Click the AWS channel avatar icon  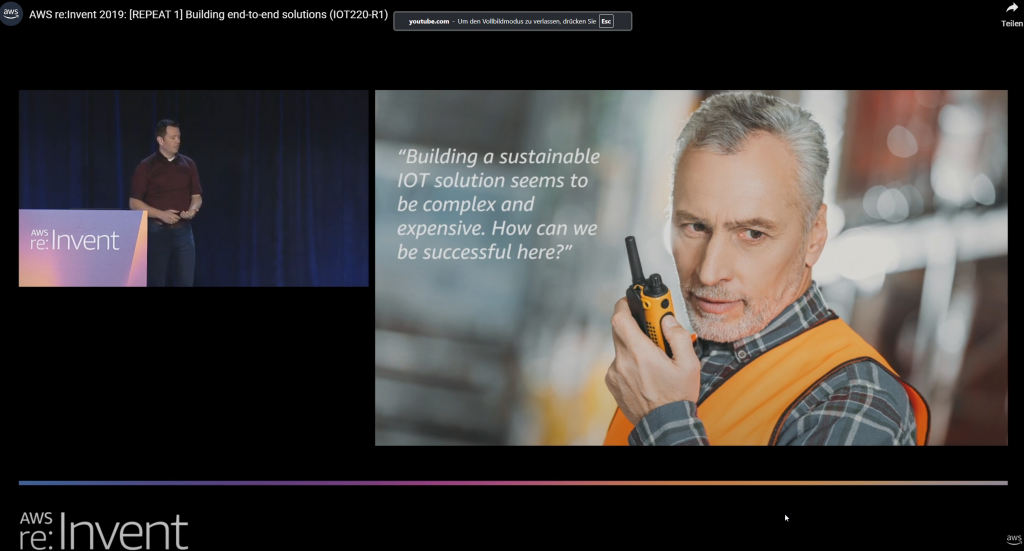click(x=12, y=14)
